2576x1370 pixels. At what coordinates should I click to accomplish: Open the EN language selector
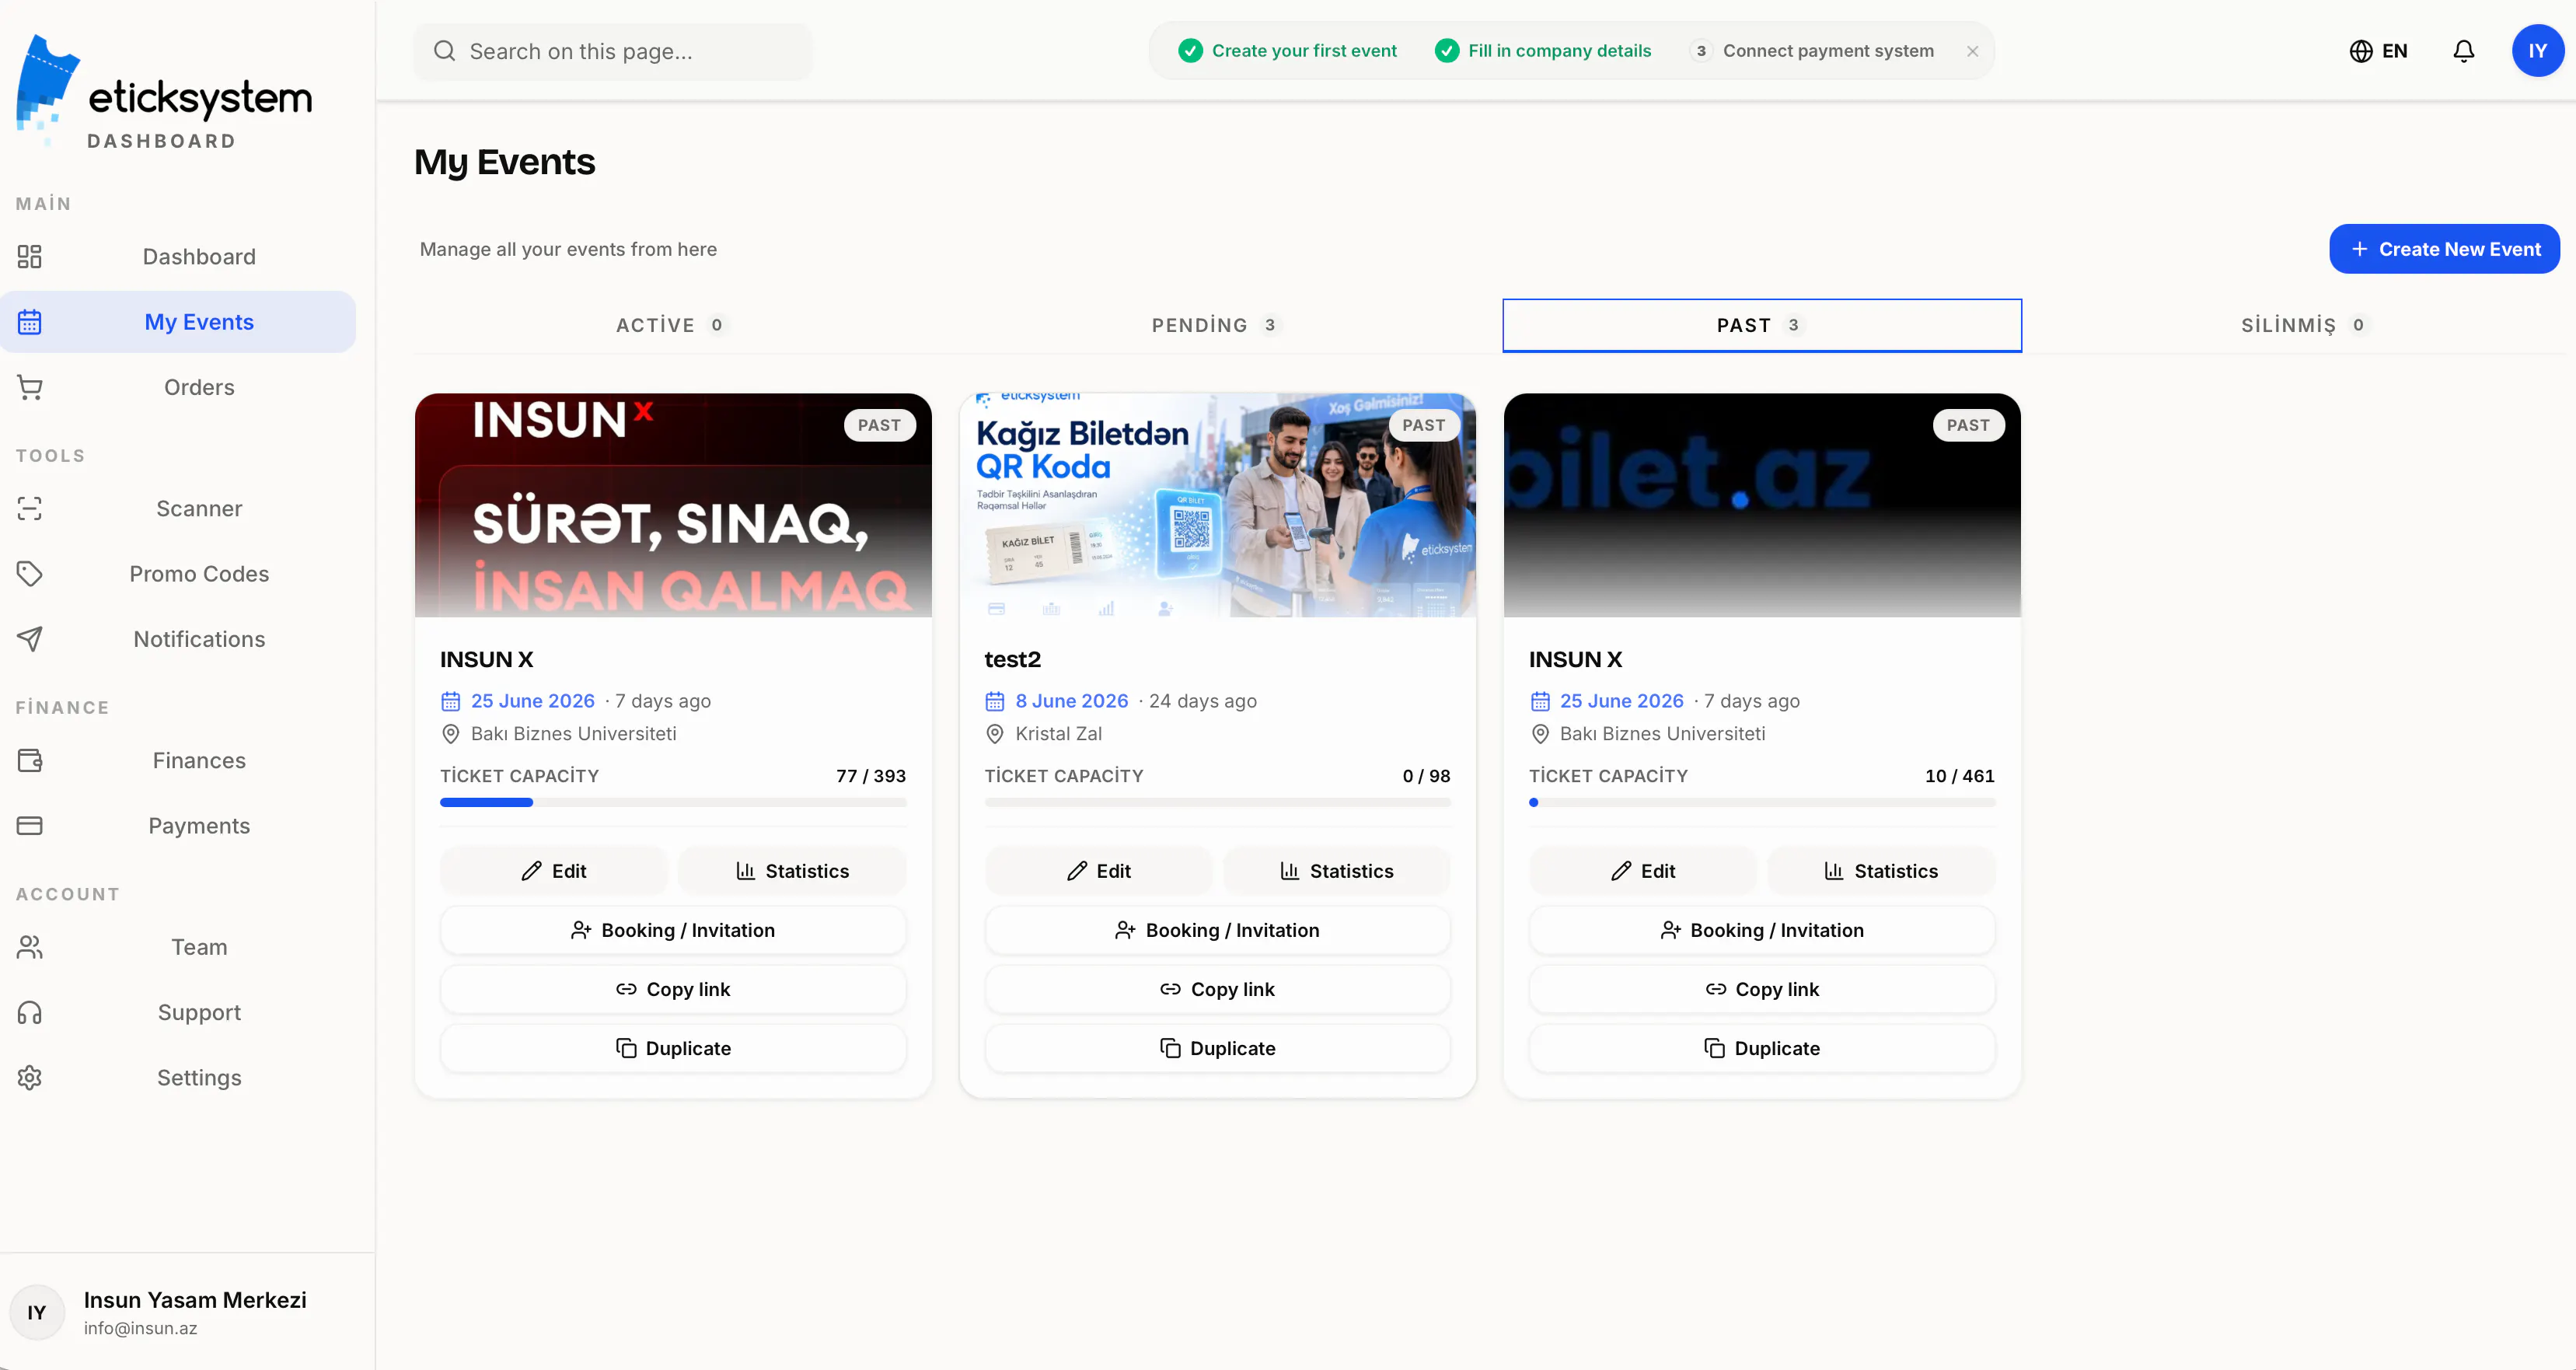point(2378,51)
